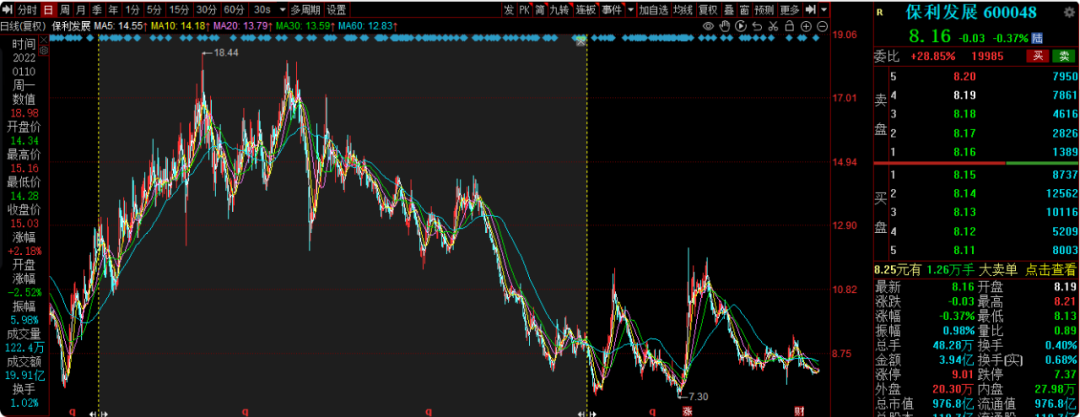The height and width of the screenshot is (417, 1080).
Task: Toggle the padlock lock icon
Action: click(x=789, y=26)
